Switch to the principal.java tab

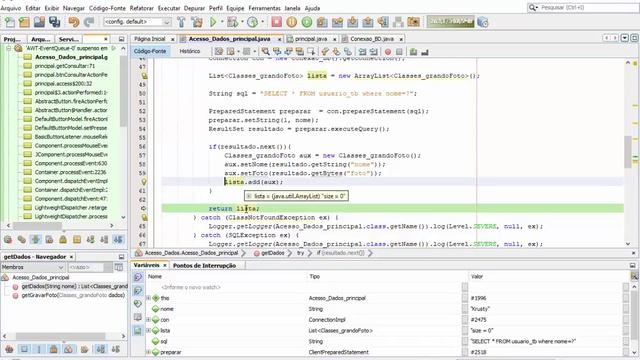[x=310, y=39]
